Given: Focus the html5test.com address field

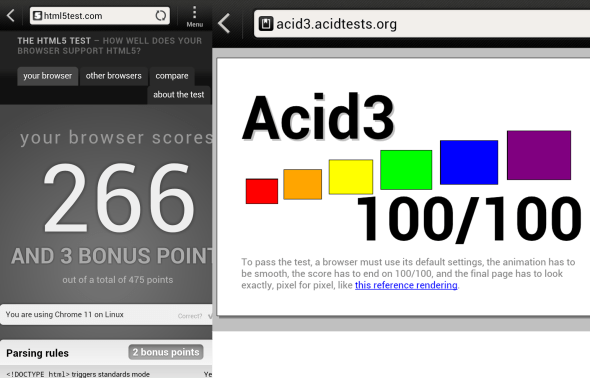Looking at the screenshot, I should (x=100, y=16).
